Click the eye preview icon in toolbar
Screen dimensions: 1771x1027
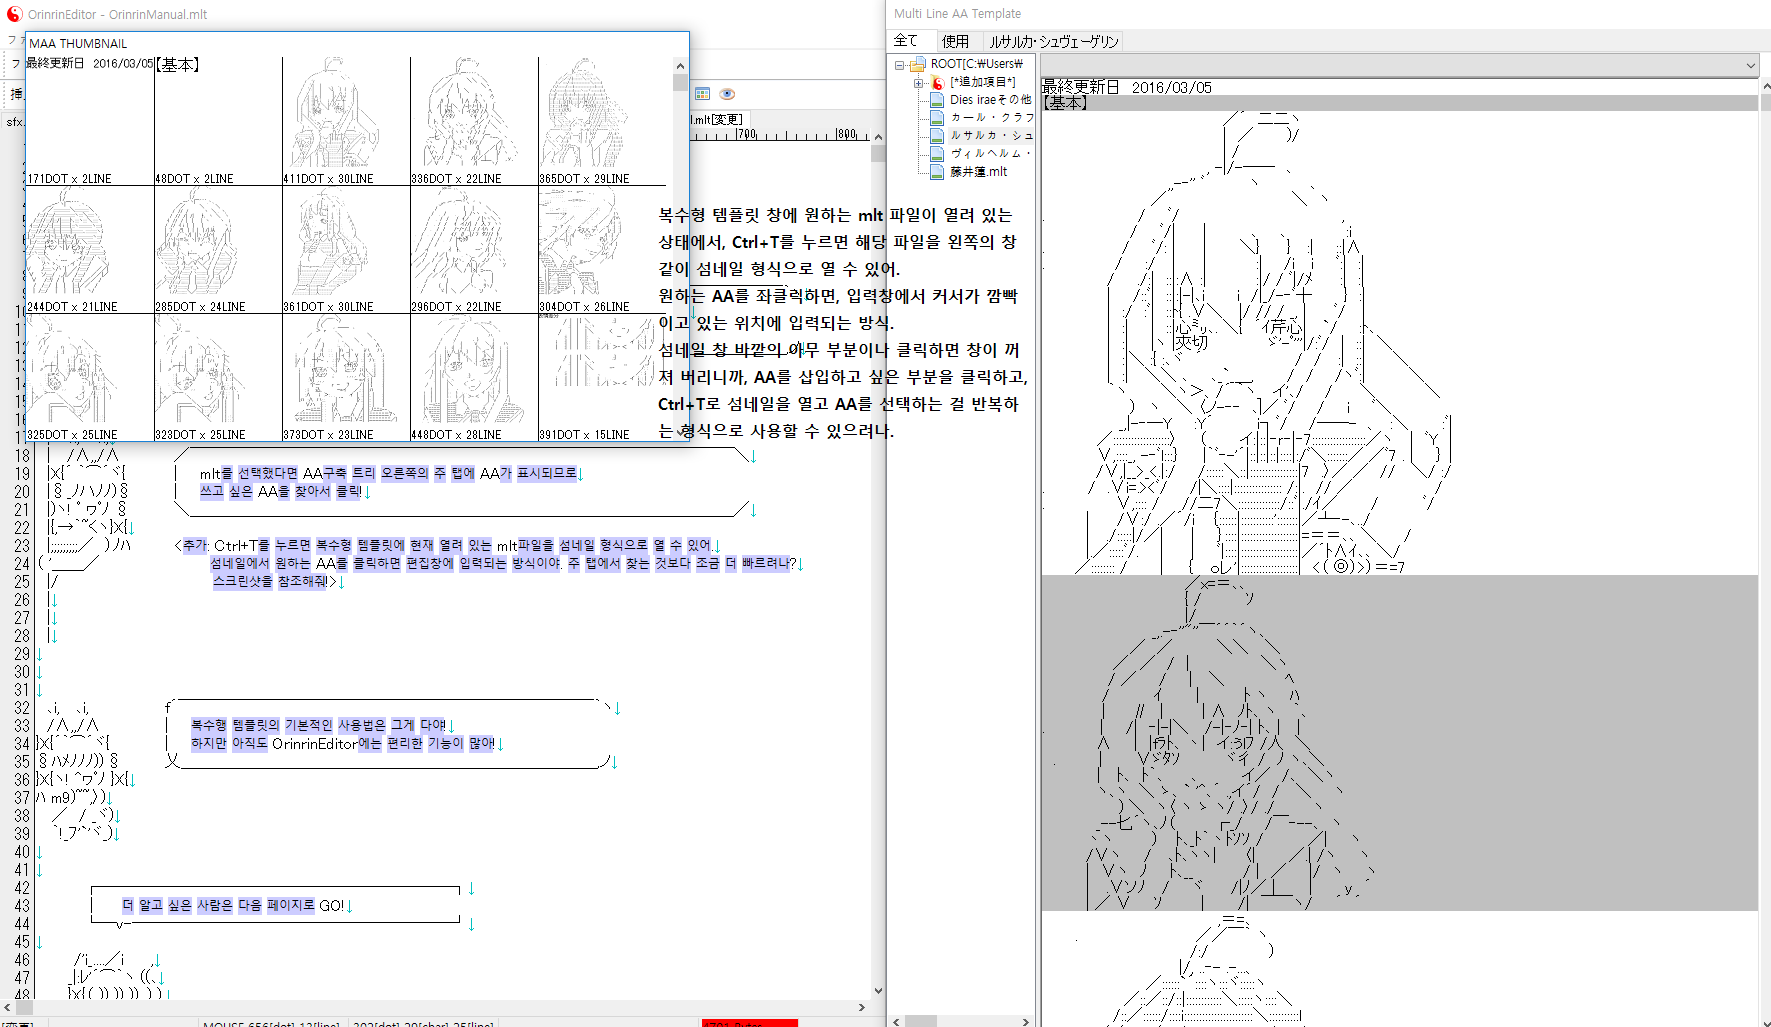727,94
